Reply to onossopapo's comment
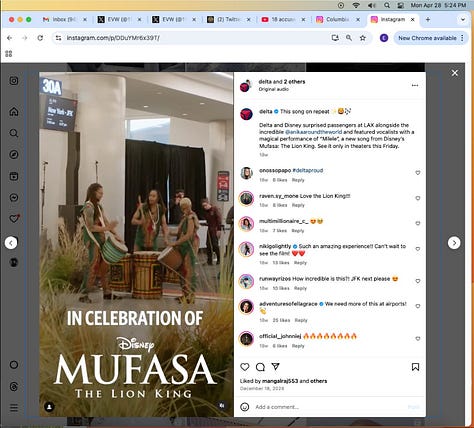Image resolution: width=474 pixels, height=428 pixels. tap(298, 180)
